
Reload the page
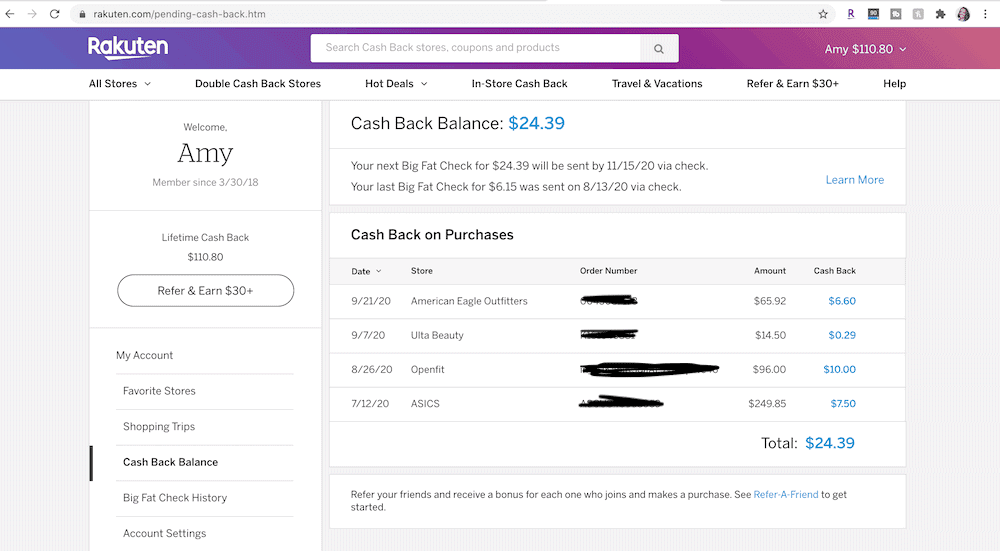(55, 13)
